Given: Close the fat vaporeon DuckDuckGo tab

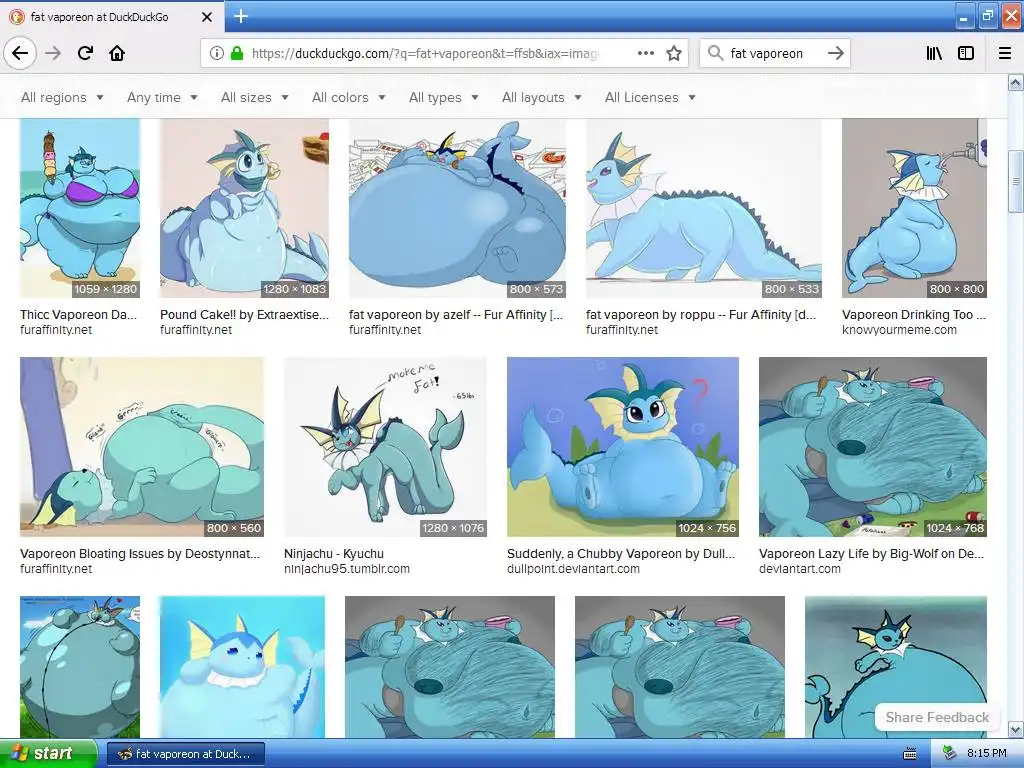Looking at the screenshot, I should [x=207, y=17].
